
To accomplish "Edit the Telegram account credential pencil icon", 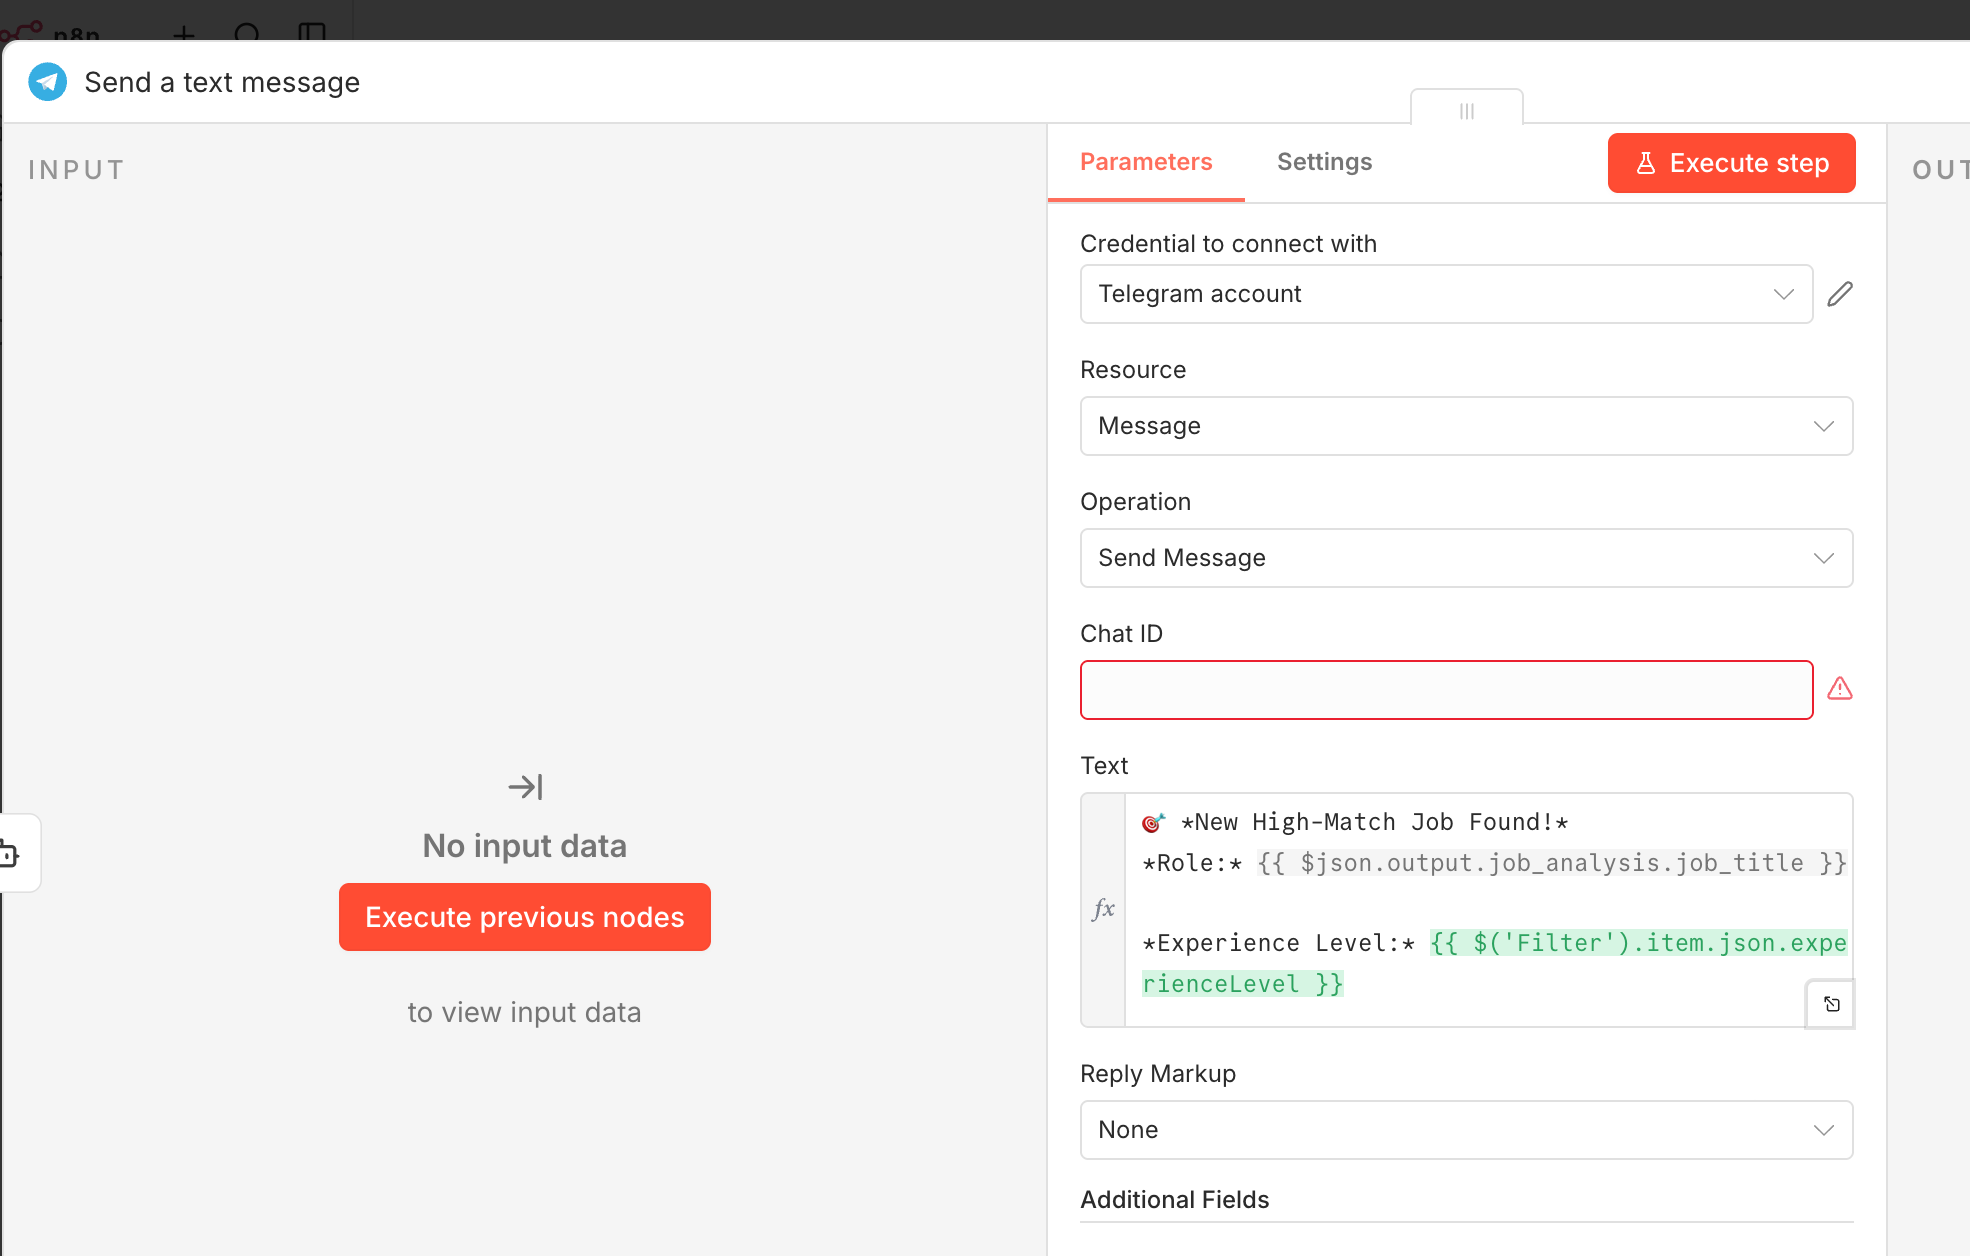I will [x=1839, y=294].
